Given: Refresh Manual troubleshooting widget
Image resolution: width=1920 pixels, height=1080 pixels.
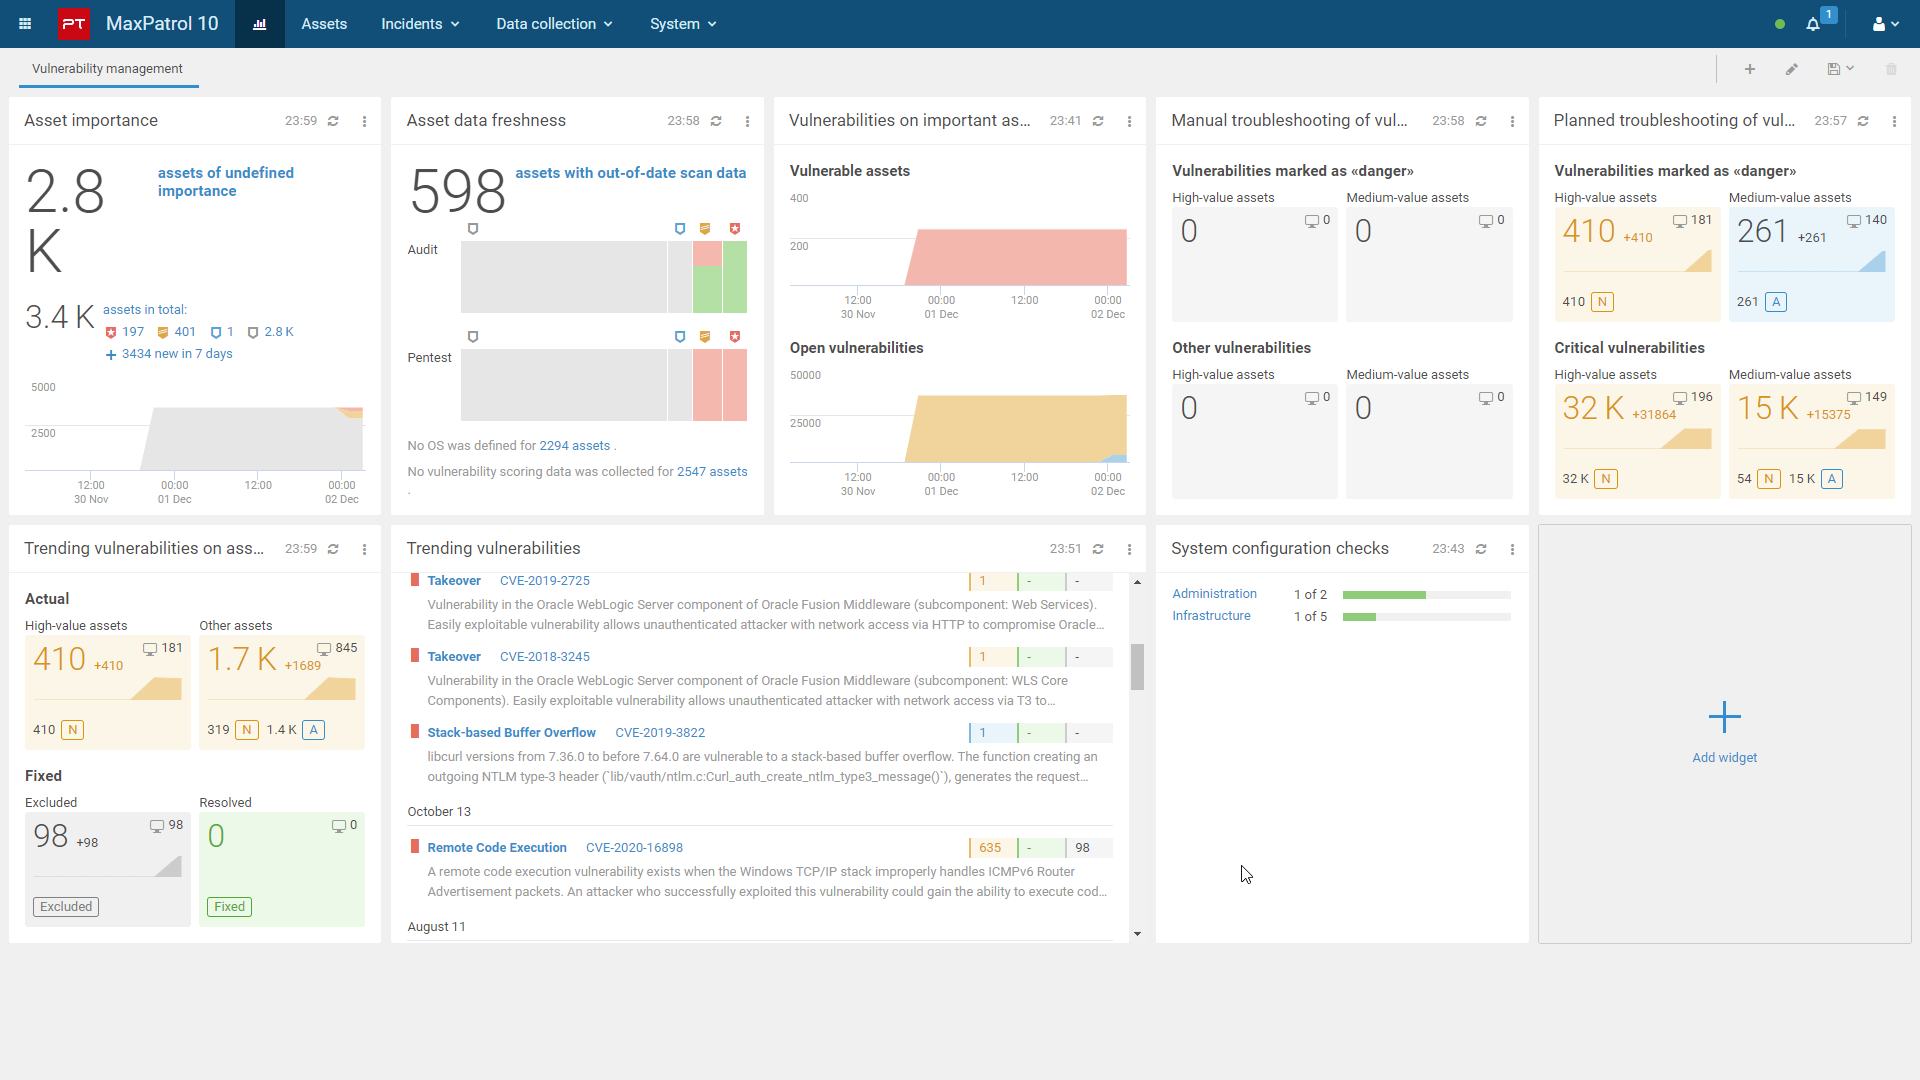Looking at the screenshot, I should [1481, 121].
